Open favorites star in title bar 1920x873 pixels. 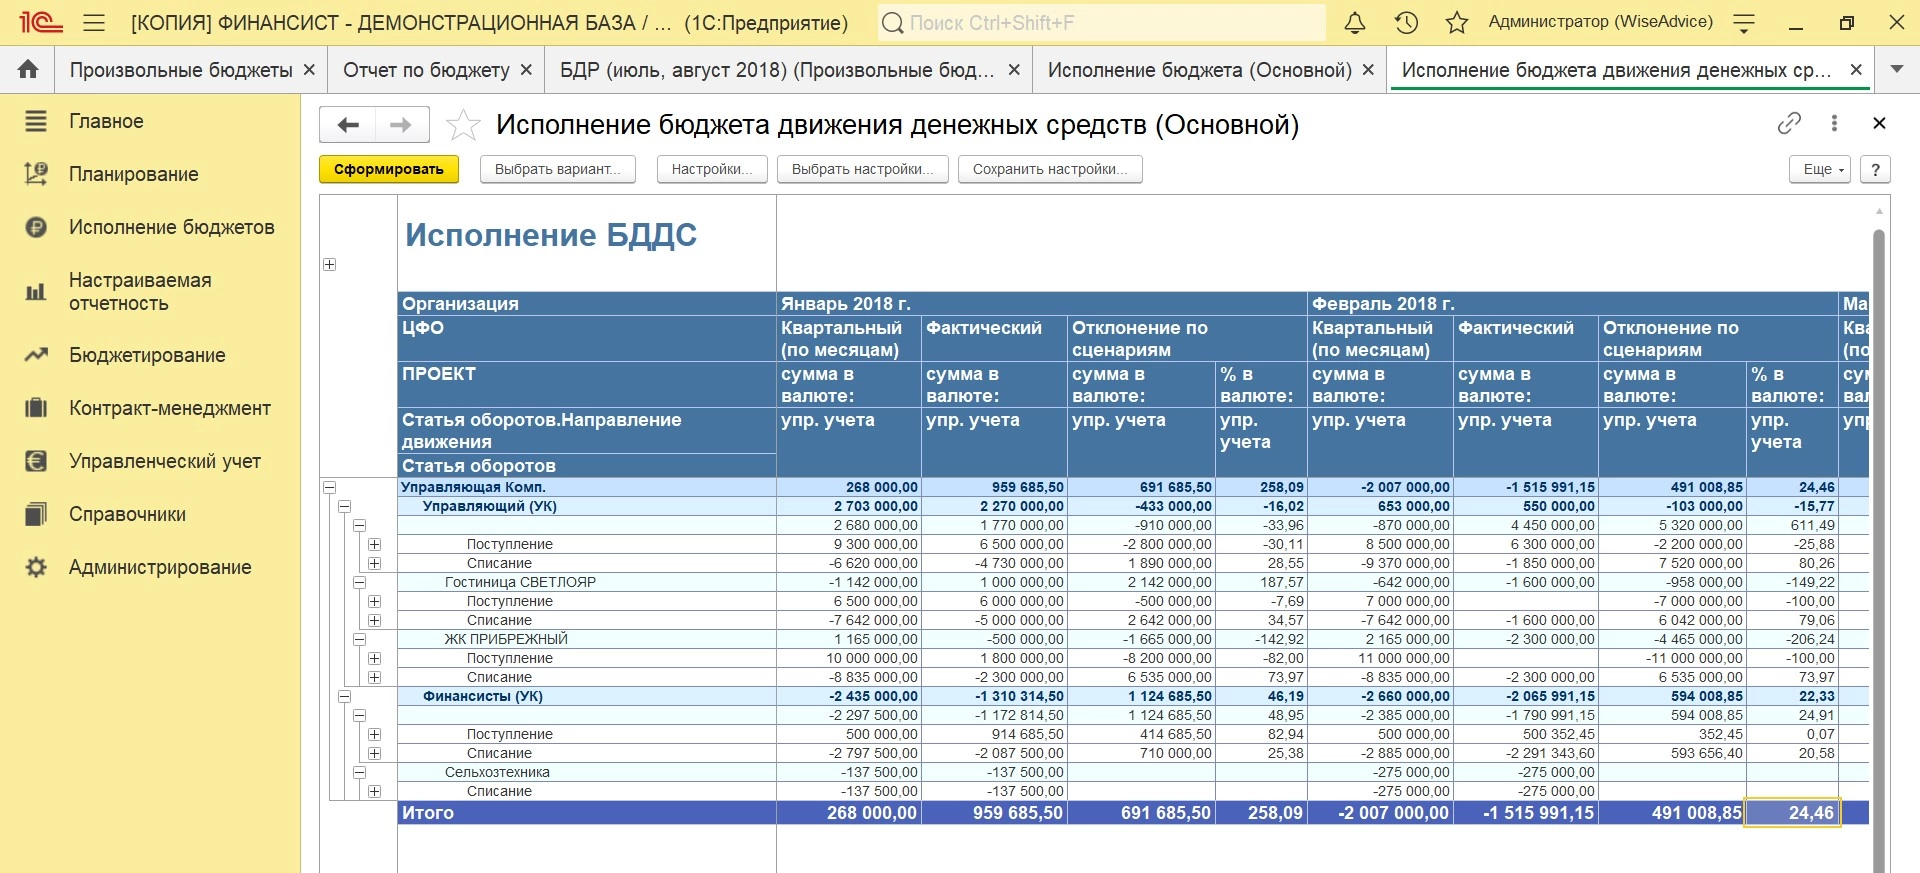(1457, 23)
